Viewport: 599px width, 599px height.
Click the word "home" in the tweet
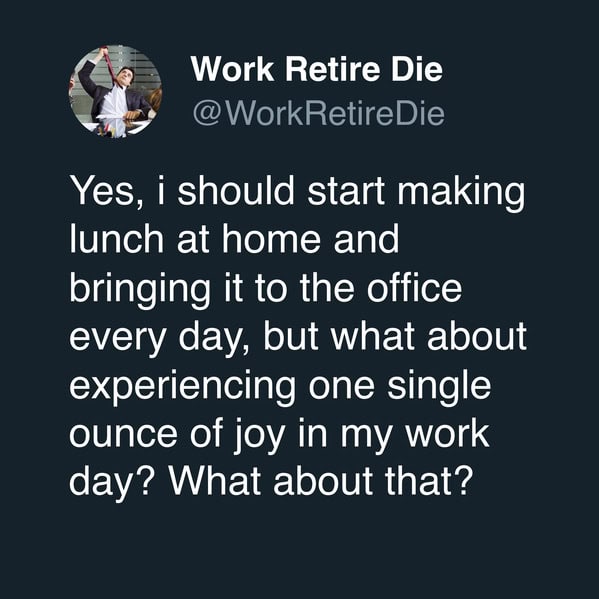(x=272, y=239)
